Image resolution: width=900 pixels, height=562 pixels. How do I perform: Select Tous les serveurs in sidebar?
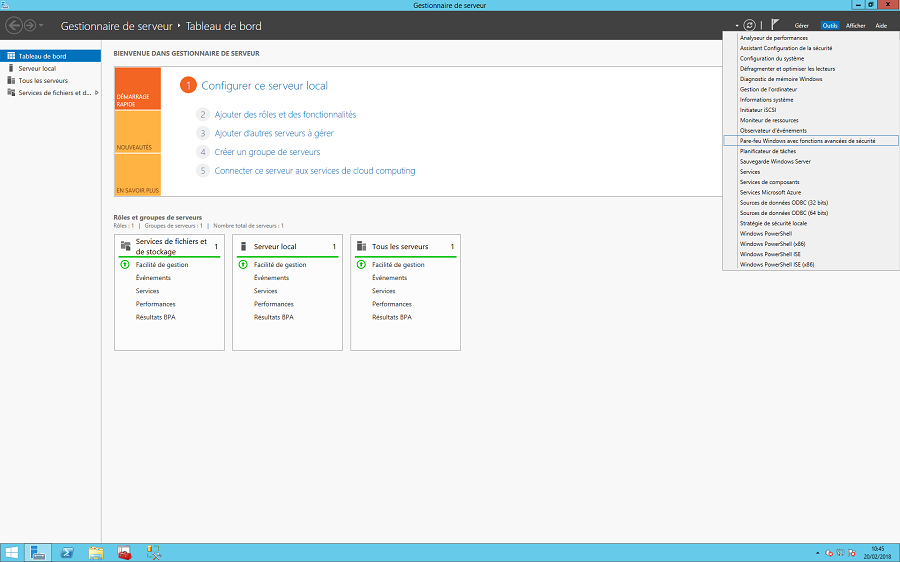tap(51, 80)
